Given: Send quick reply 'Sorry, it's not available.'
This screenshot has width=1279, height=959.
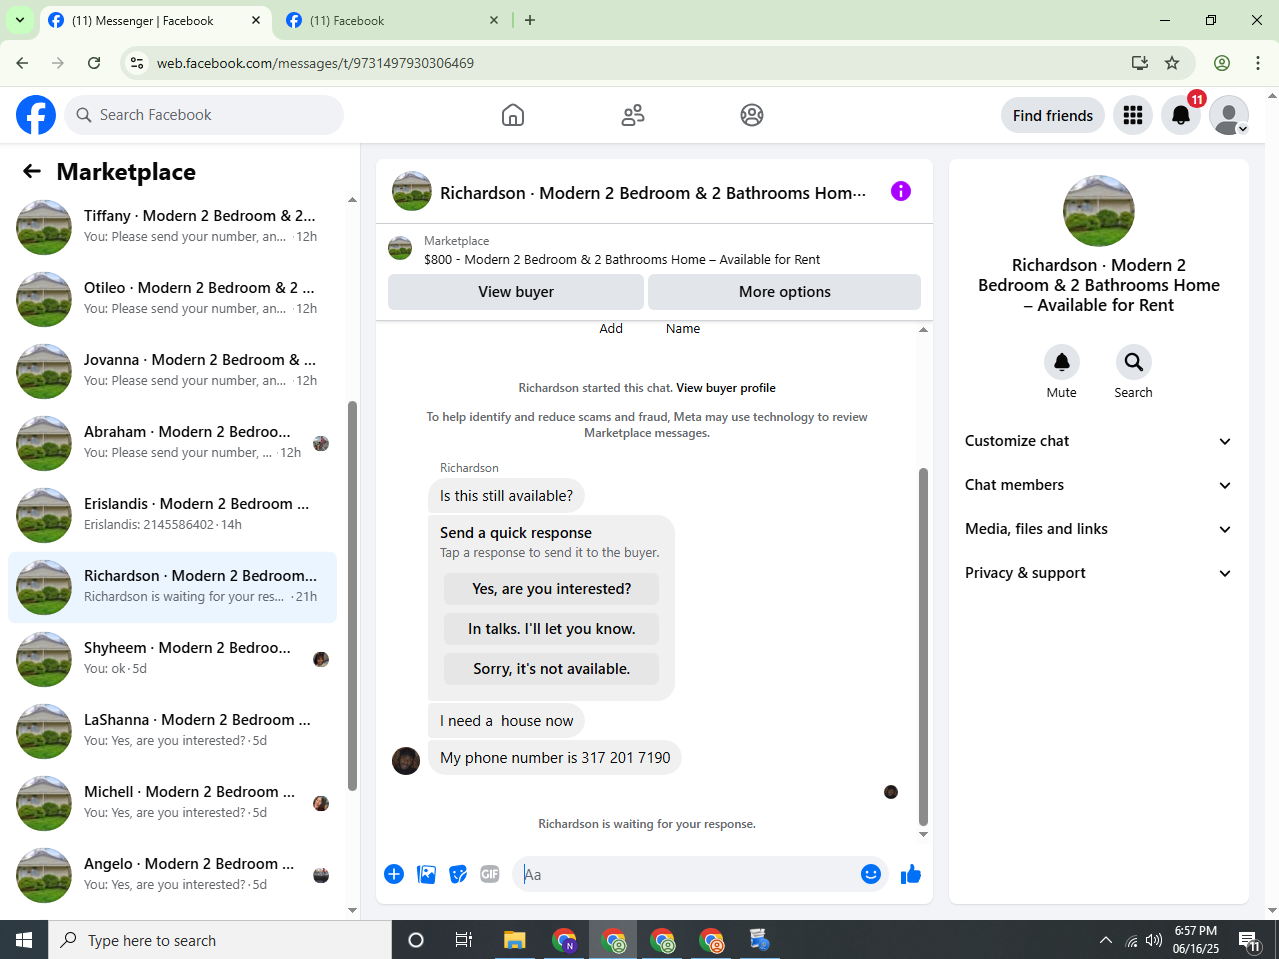Looking at the screenshot, I should click(552, 669).
